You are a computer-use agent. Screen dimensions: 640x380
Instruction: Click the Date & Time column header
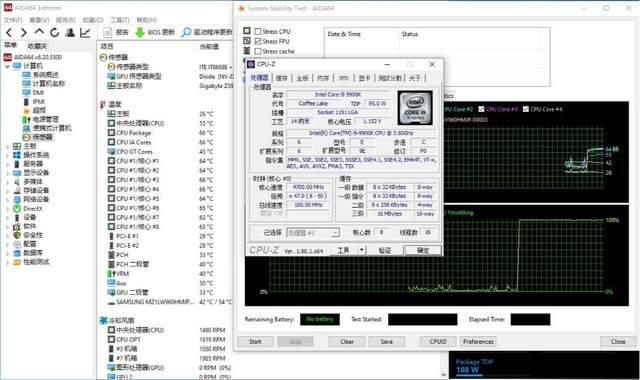pos(344,34)
